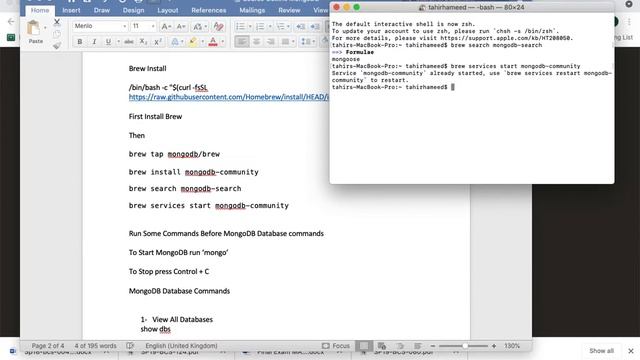Click the zoom in plus button
This screenshot has width=640, height=360.
[494, 346]
